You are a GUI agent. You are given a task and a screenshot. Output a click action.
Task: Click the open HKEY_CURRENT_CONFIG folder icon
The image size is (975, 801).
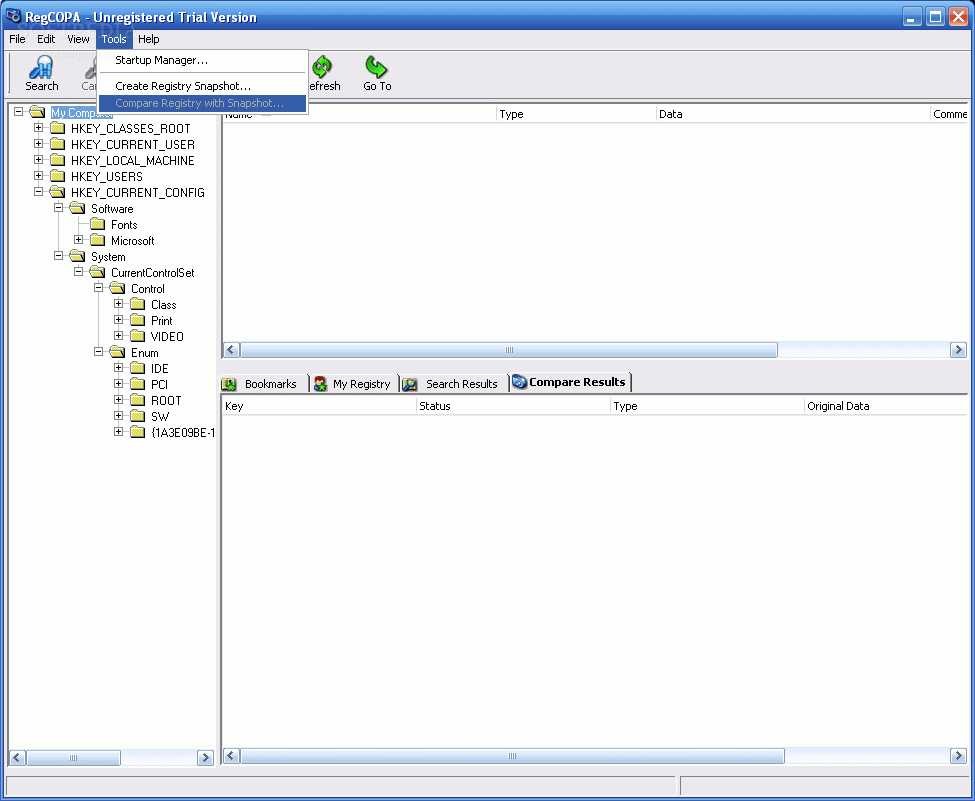point(58,193)
